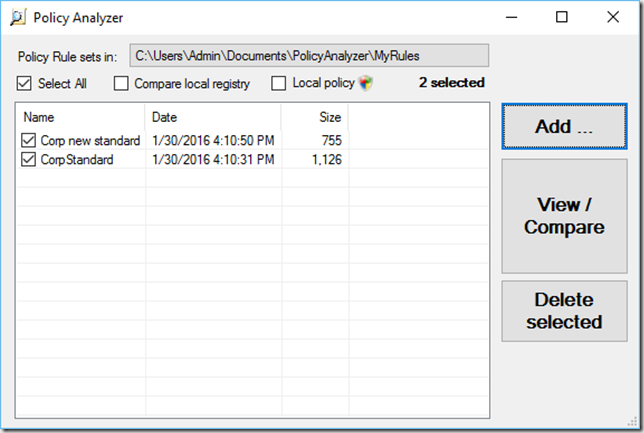Sort list by the Name column header

(x=80, y=117)
